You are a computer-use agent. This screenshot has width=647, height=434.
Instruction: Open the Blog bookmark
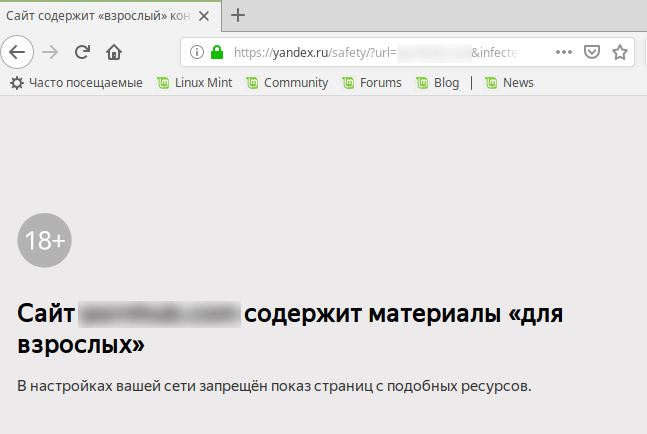click(437, 83)
